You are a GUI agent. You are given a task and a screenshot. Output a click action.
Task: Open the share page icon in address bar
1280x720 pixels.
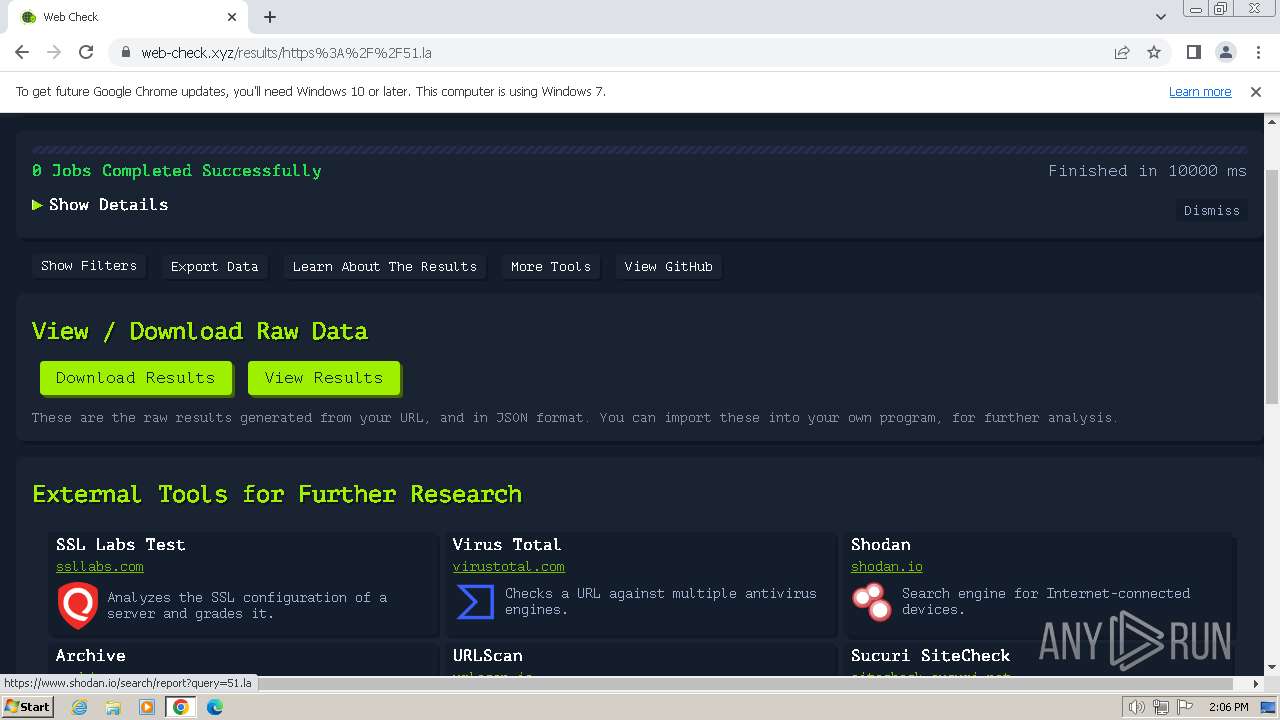coord(1122,53)
